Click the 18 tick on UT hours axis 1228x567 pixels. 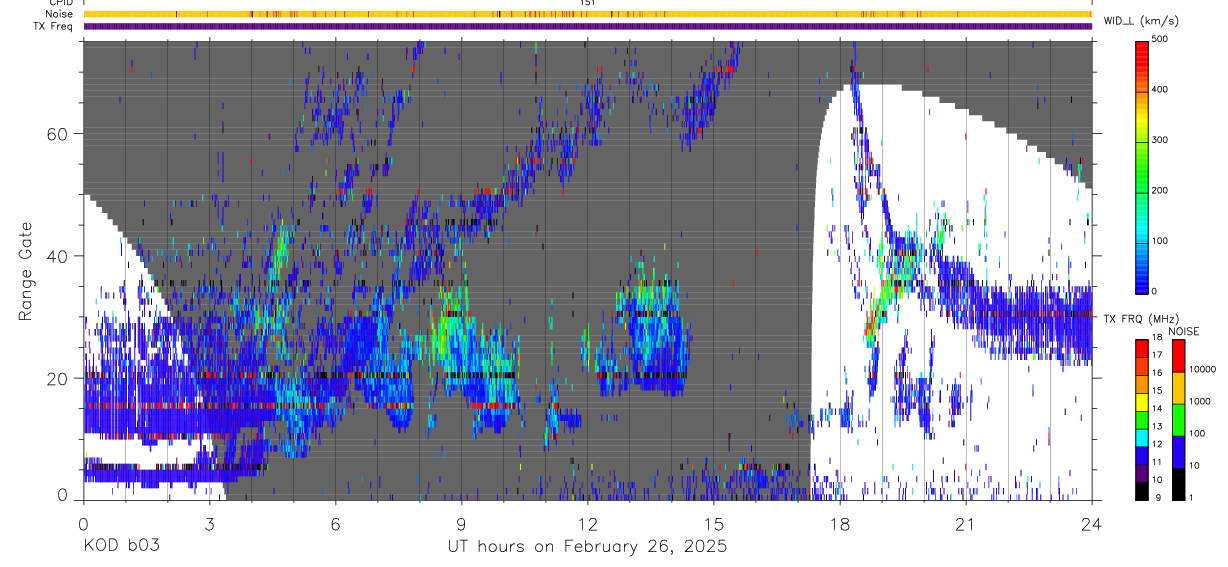pos(840,524)
